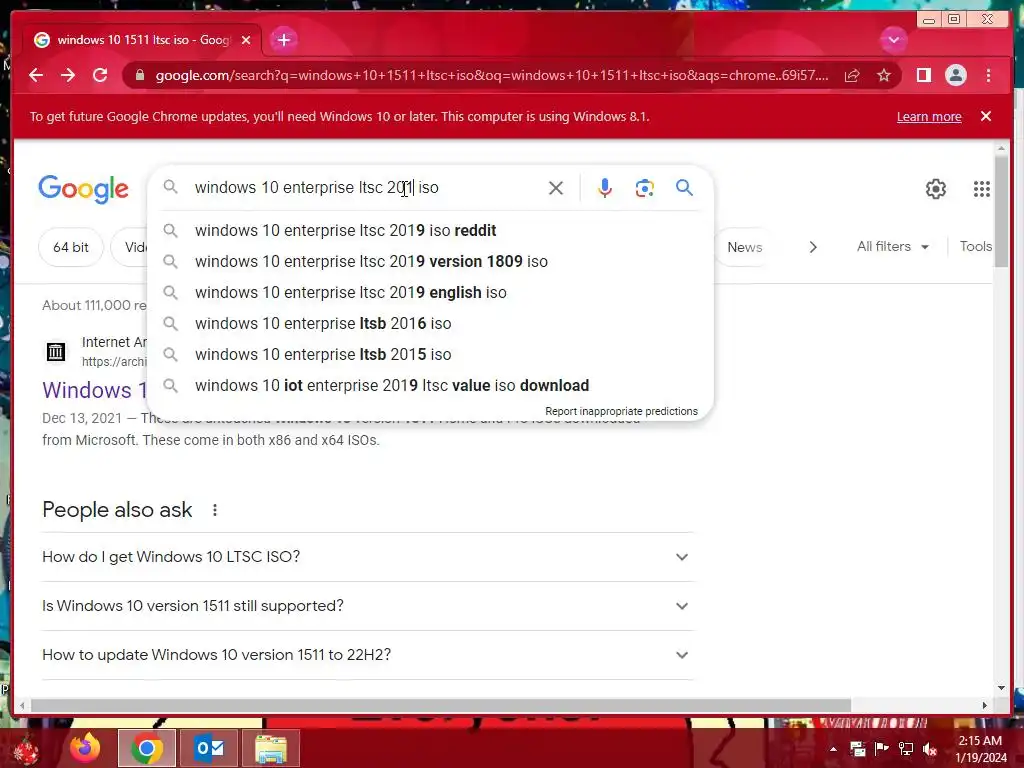Viewport: 1024px width, 768px height.
Task: Click into the Google search input field
Action: click(366, 187)
